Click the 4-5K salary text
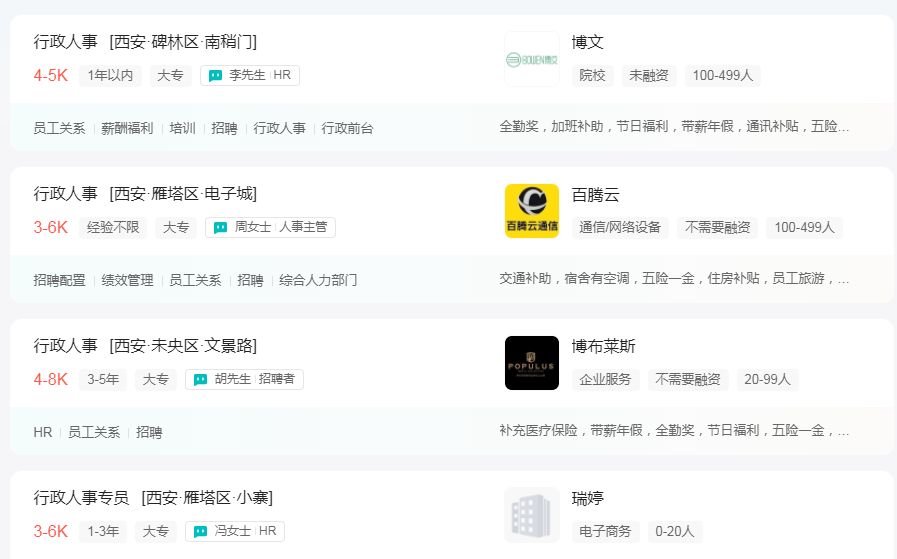 (51, 76)
